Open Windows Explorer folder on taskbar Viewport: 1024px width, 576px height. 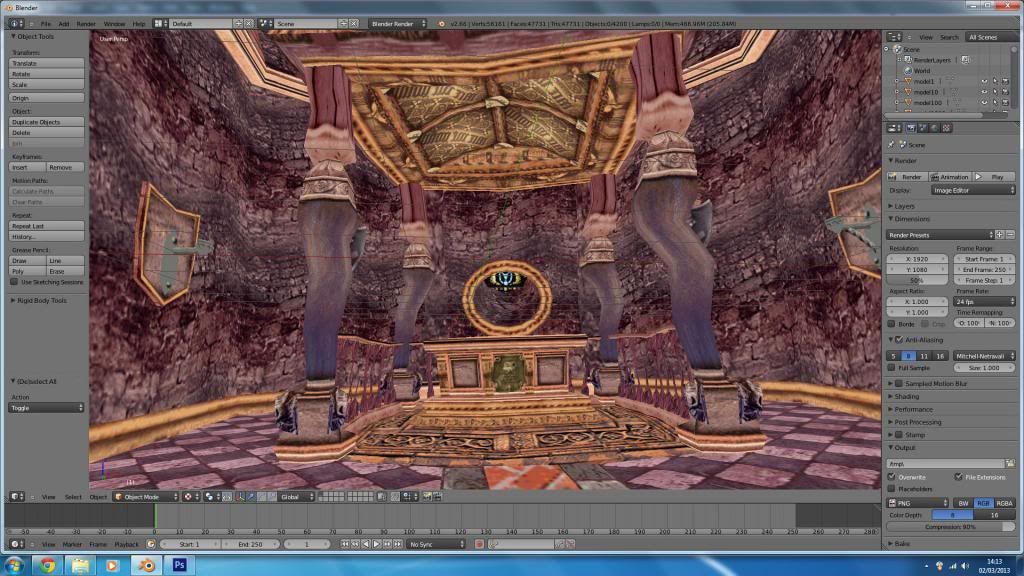click(80, 565)
